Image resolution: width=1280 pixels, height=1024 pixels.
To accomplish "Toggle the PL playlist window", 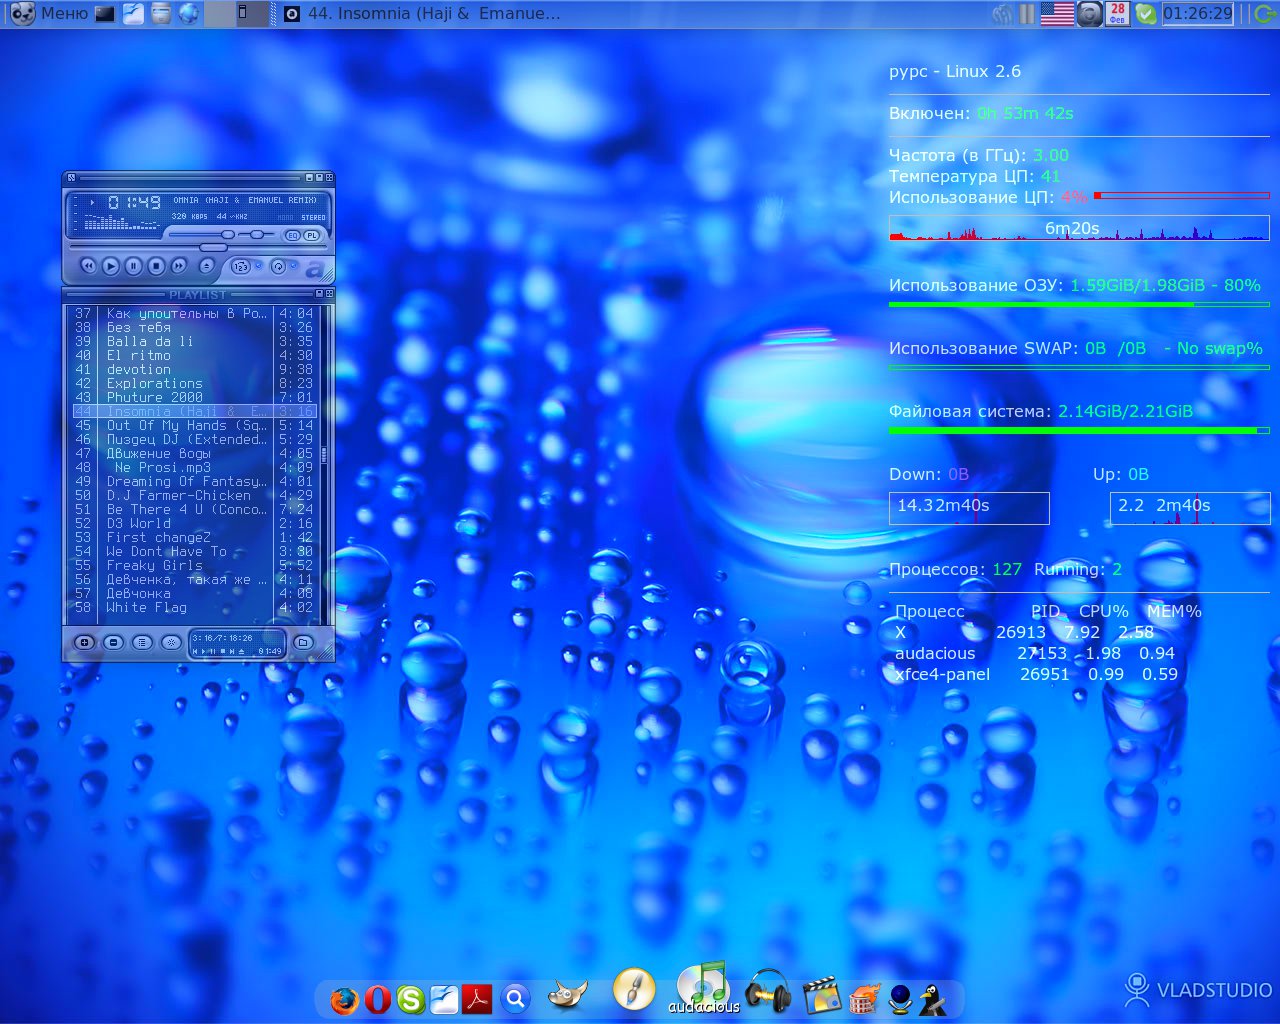I will point(312,236).
